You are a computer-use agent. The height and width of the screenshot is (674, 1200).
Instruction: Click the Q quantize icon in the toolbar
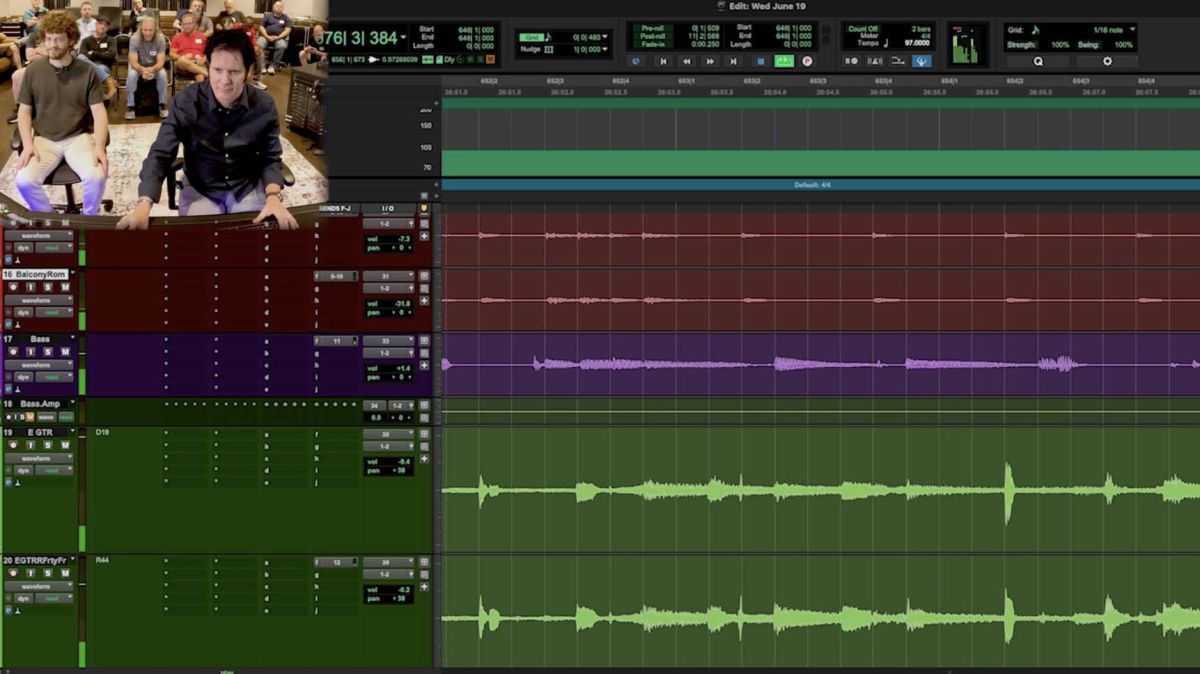[1038, 61]
